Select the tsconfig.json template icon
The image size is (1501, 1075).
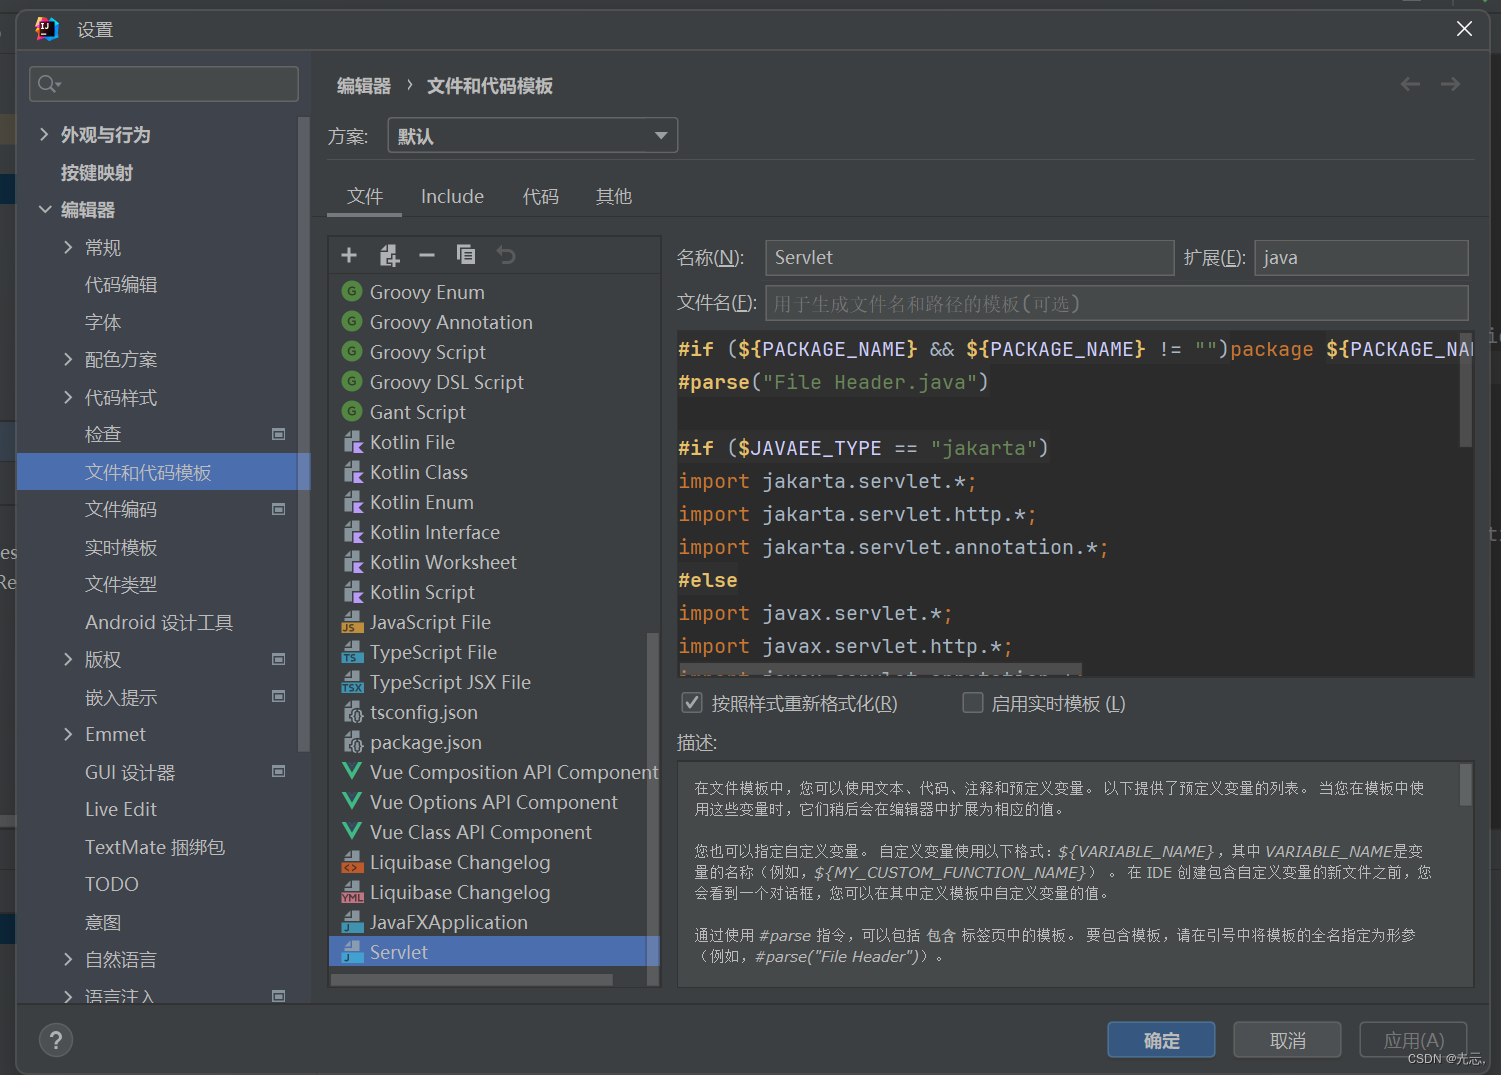(x=352, y=712)
